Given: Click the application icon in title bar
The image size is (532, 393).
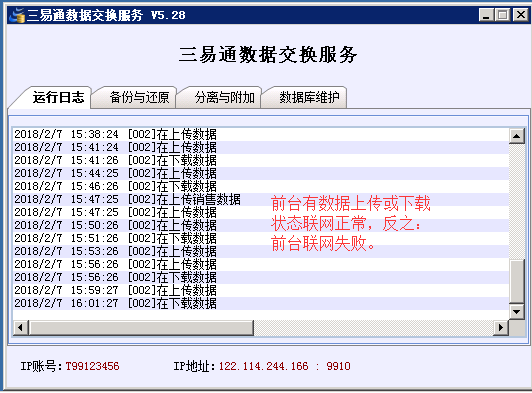Looking at the screenshot, I should (x=17, y=15).
